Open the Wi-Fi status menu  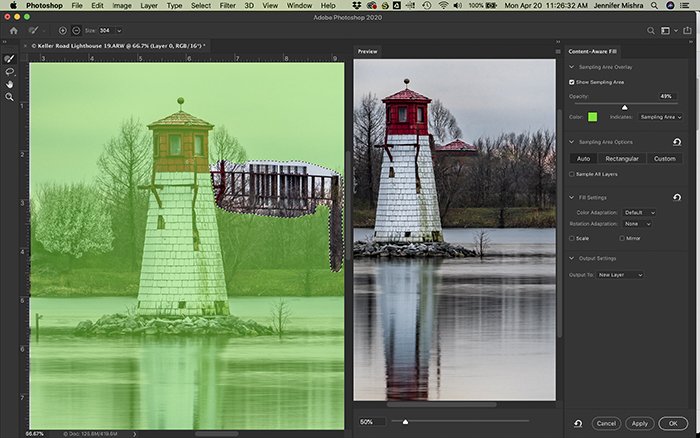pyautogui.click(x=443, y=5)
